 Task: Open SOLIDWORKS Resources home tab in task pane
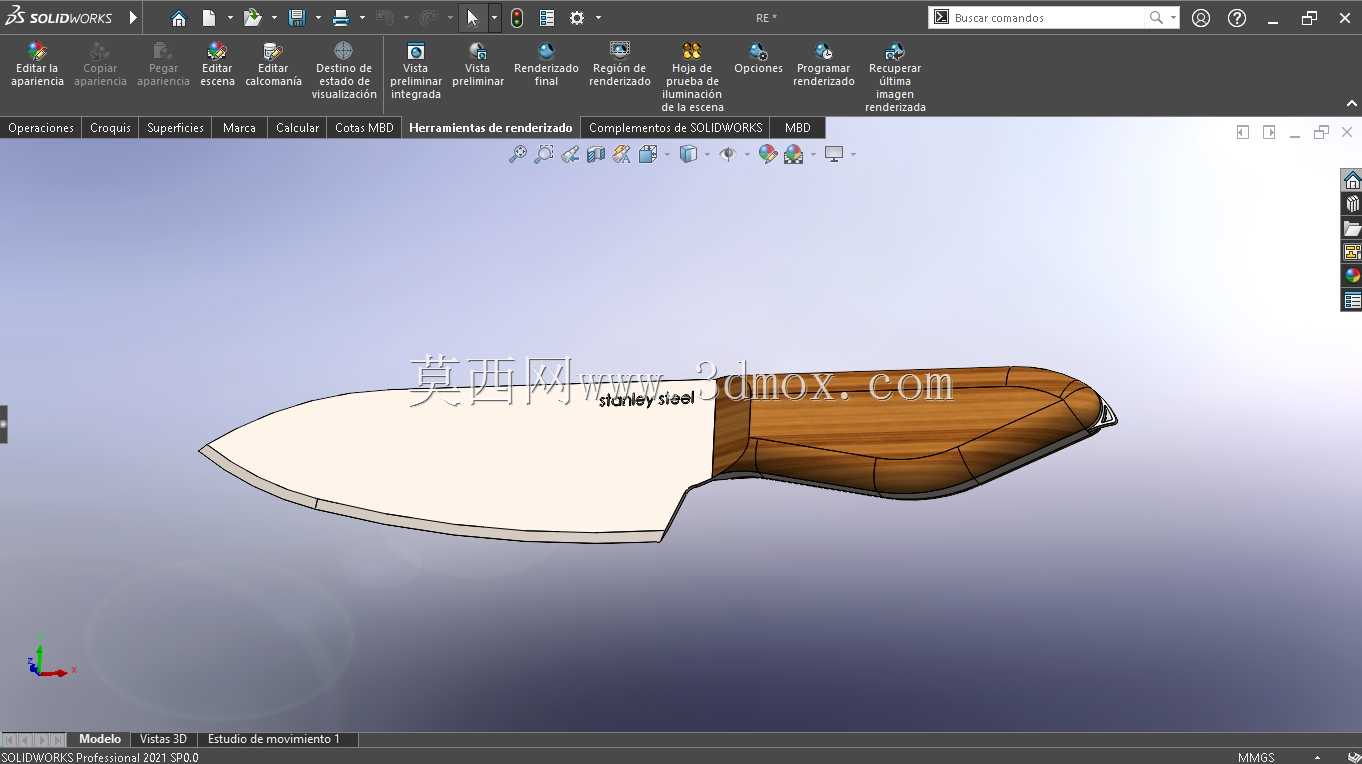point(1352,180)
